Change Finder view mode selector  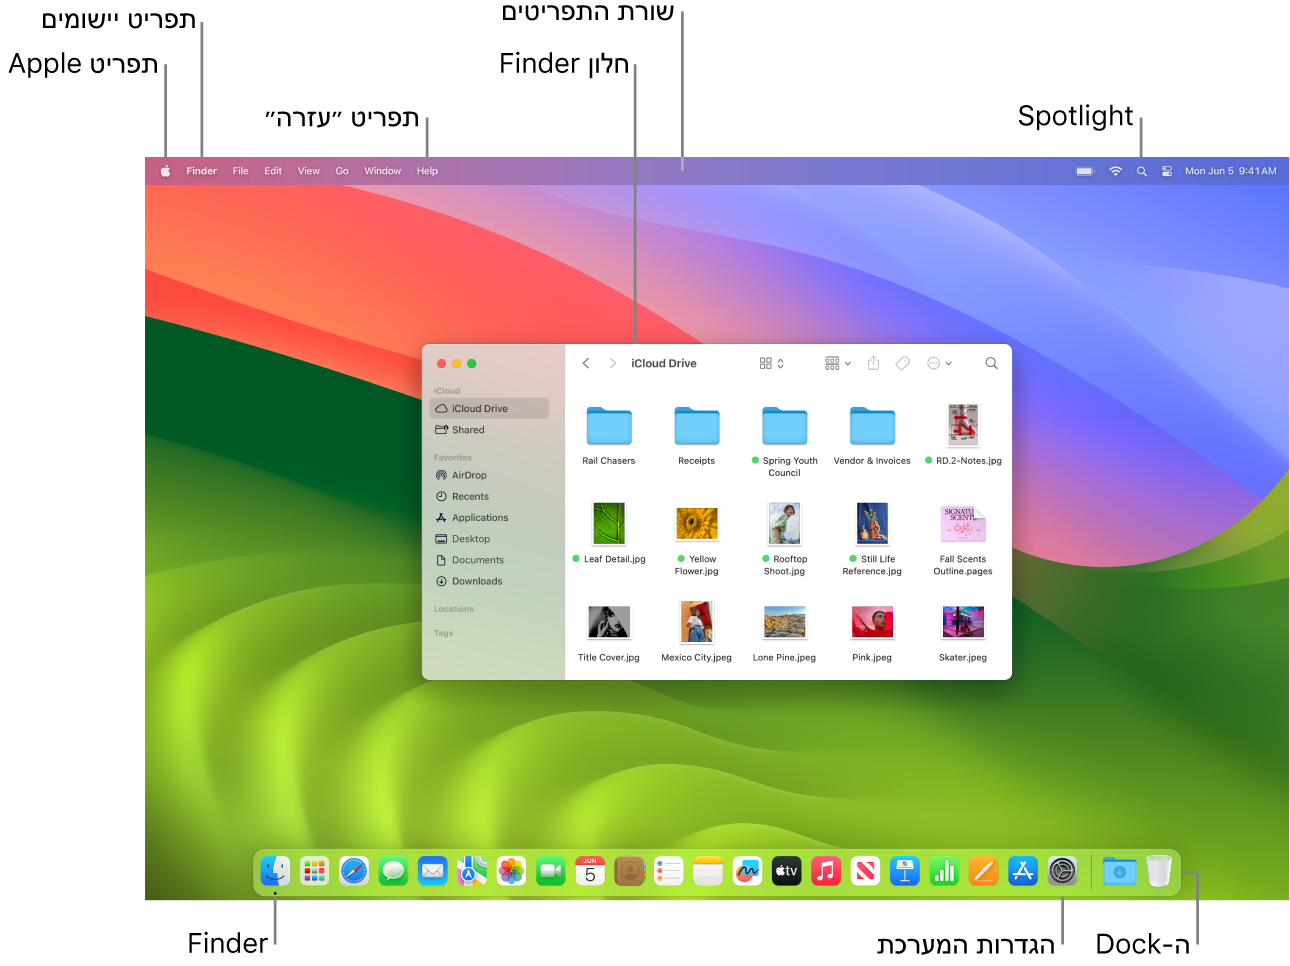pos(771,363)
